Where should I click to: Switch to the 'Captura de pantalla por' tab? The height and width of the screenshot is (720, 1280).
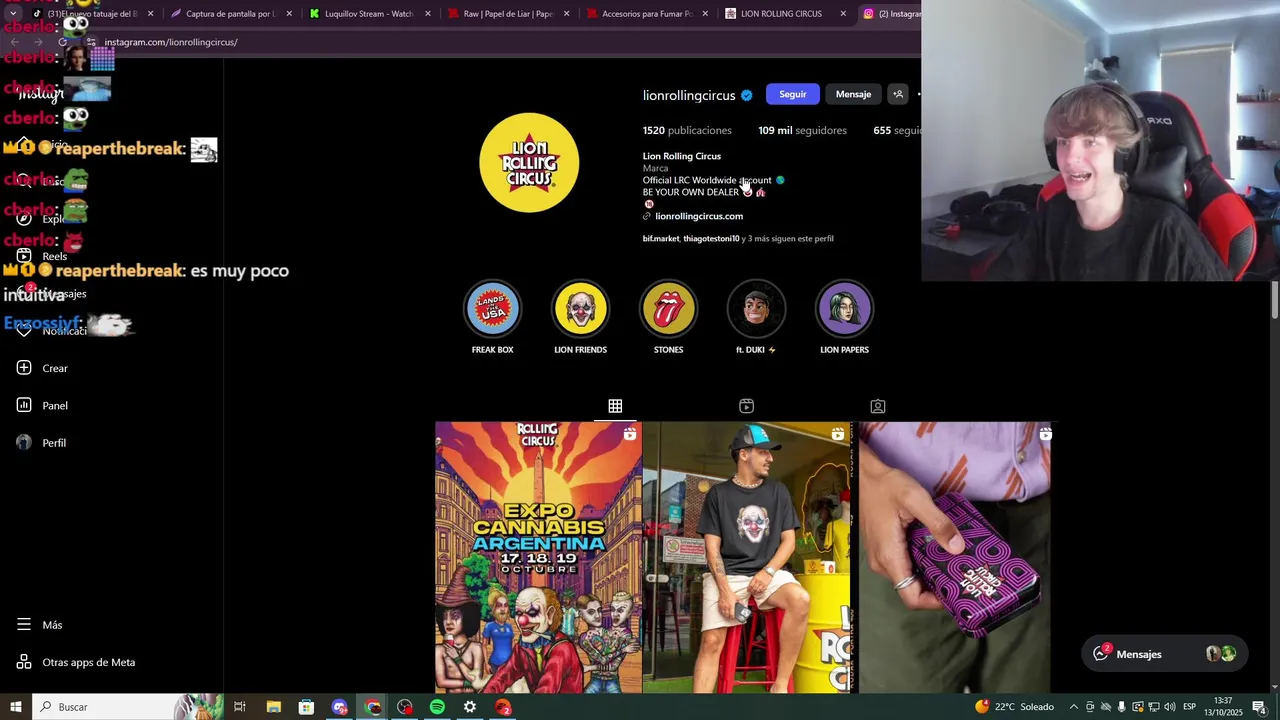(231, 14)
